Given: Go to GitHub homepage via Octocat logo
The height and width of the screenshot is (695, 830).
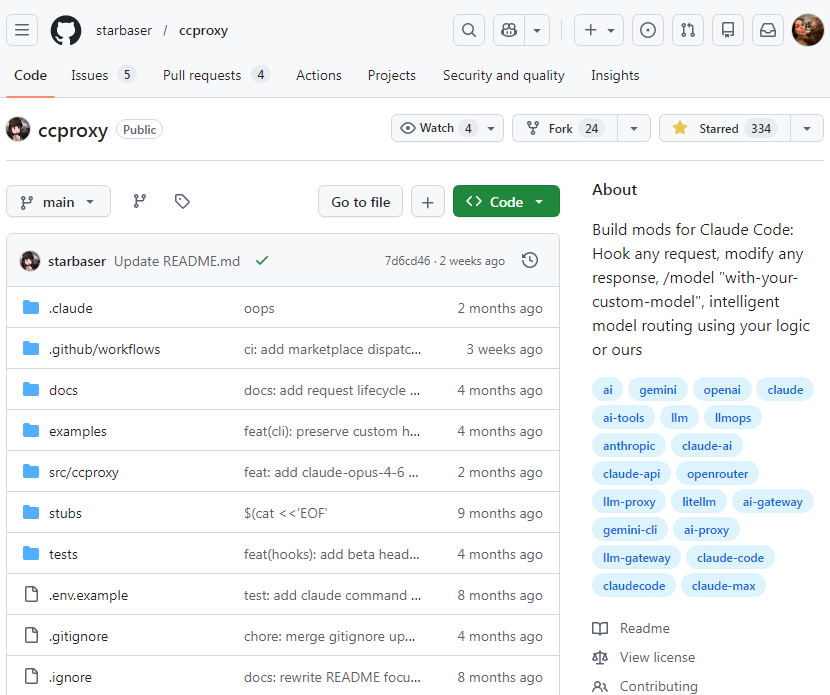Looking at the screenshot, I should pyautogui.click(x=66, y=30).
